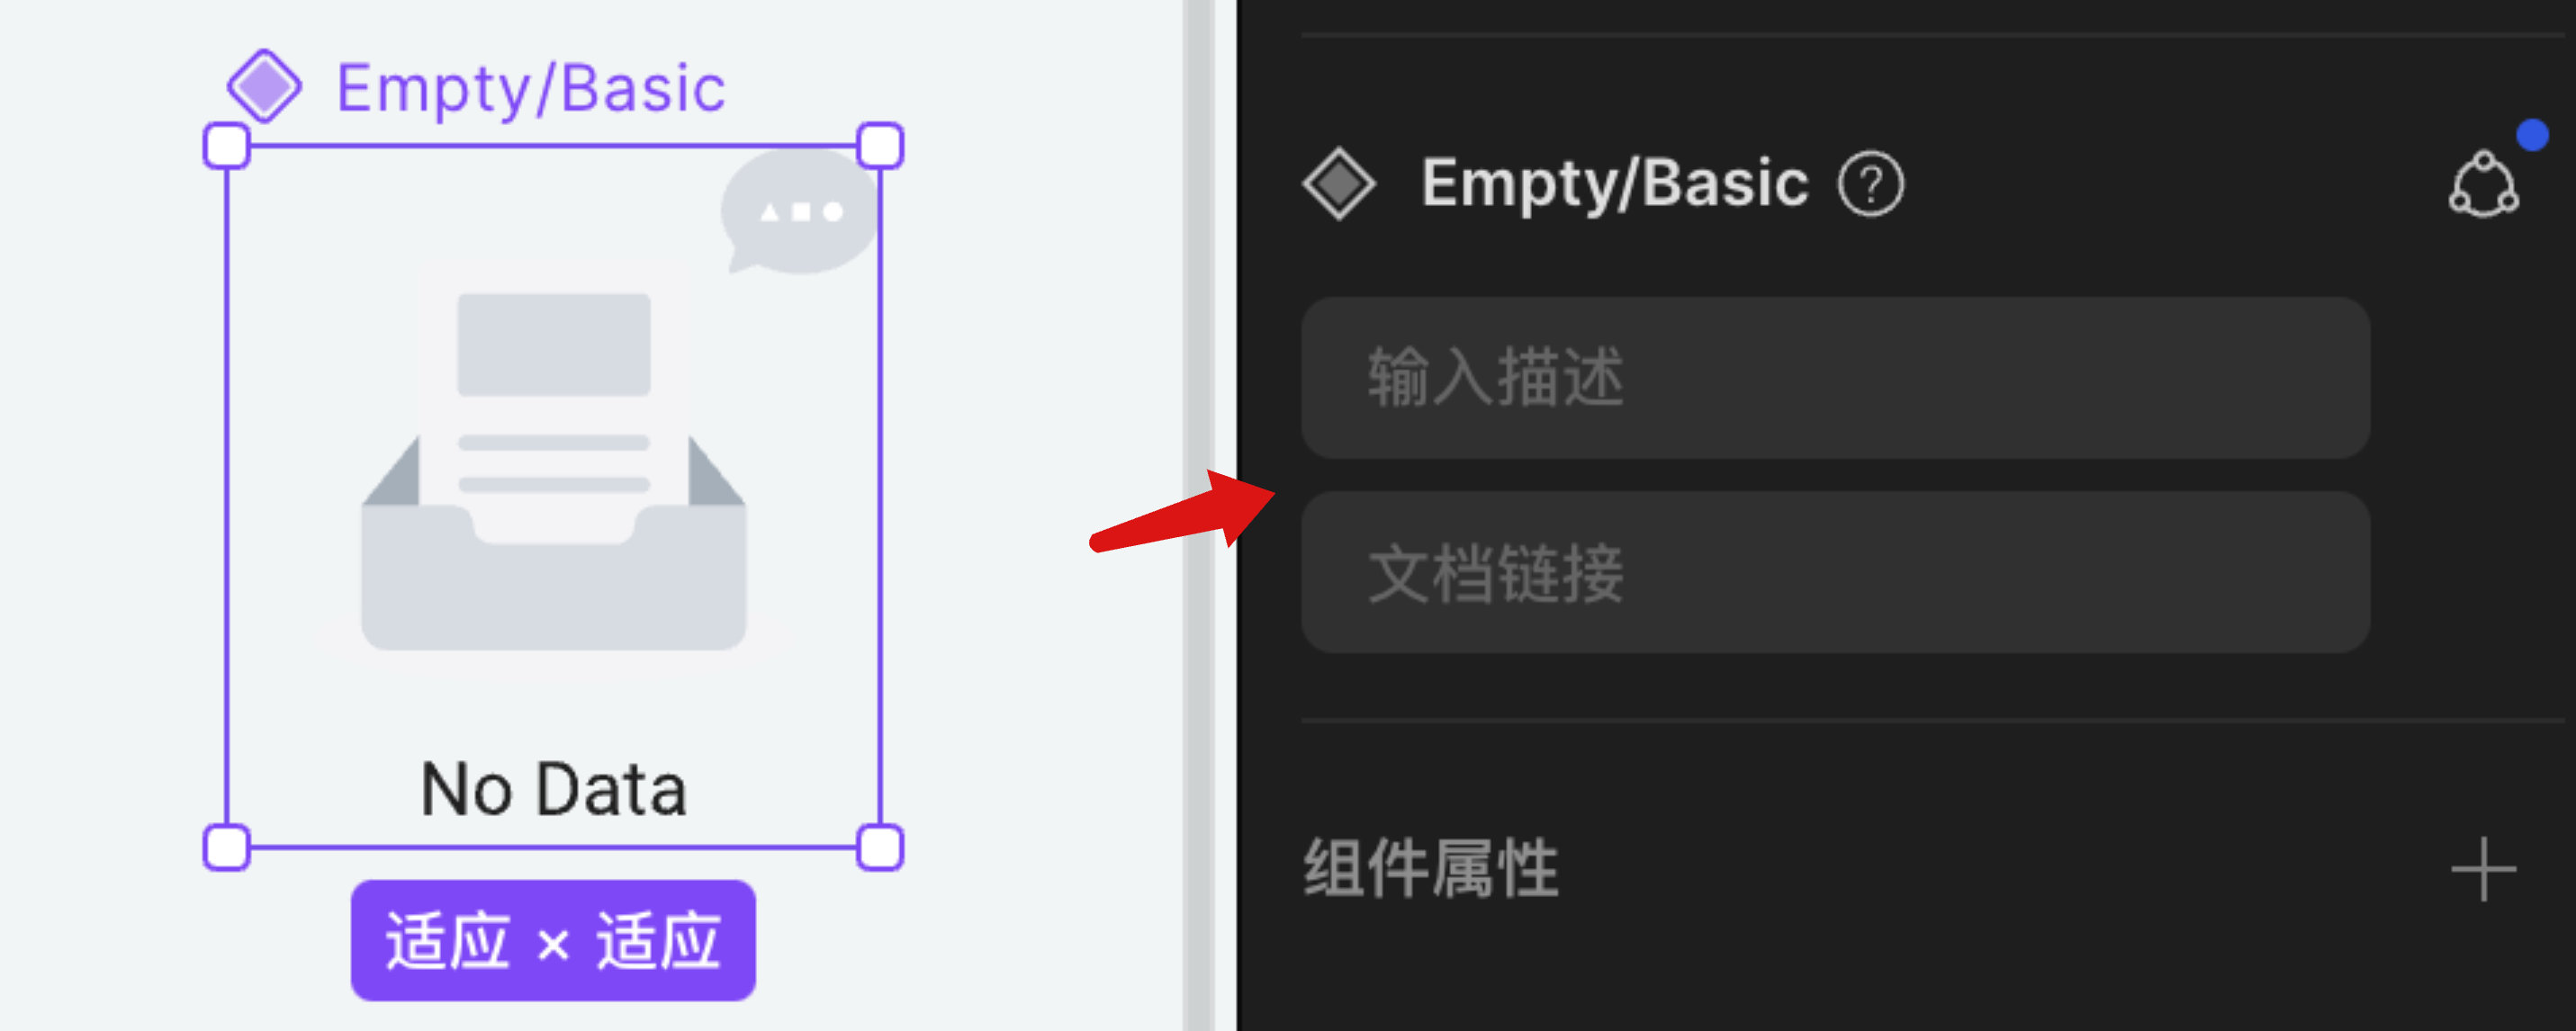Image resolution: width=2576 pixels, height=1031 pixels.
Task: Focus the 文档链接 documentation link field
Action: coord(1835,572)
